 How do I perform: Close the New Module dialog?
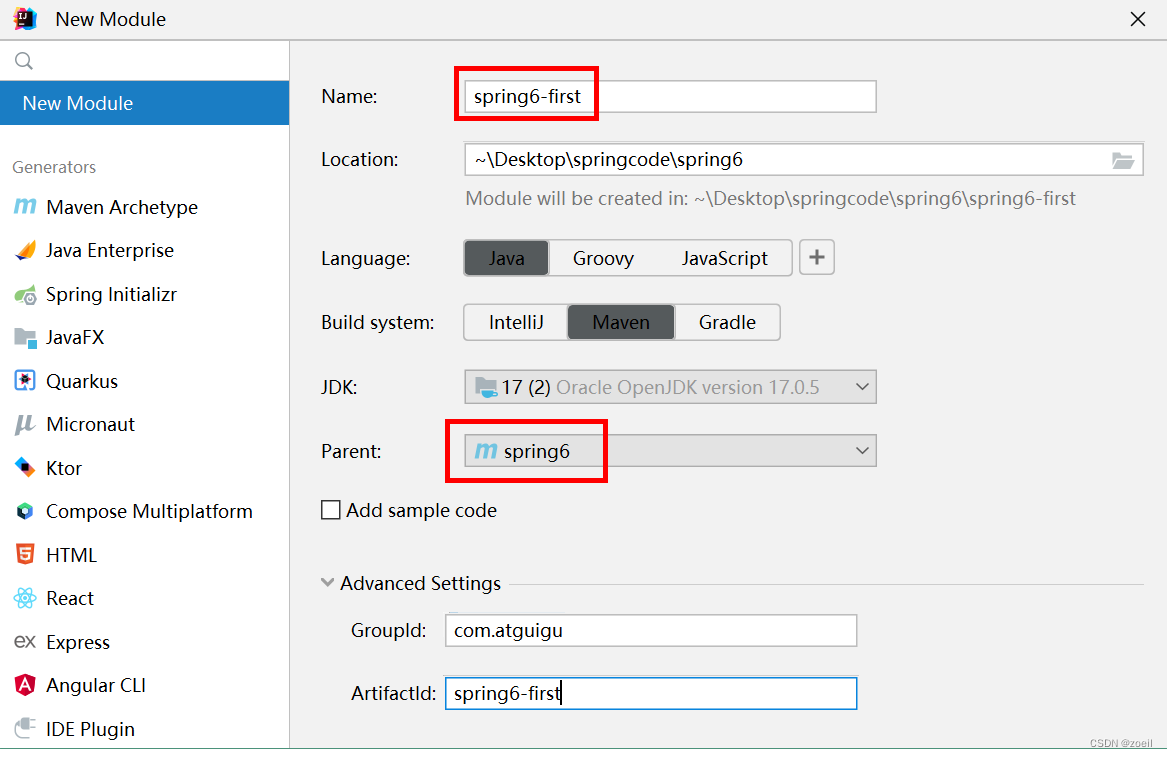(1138, 19)
